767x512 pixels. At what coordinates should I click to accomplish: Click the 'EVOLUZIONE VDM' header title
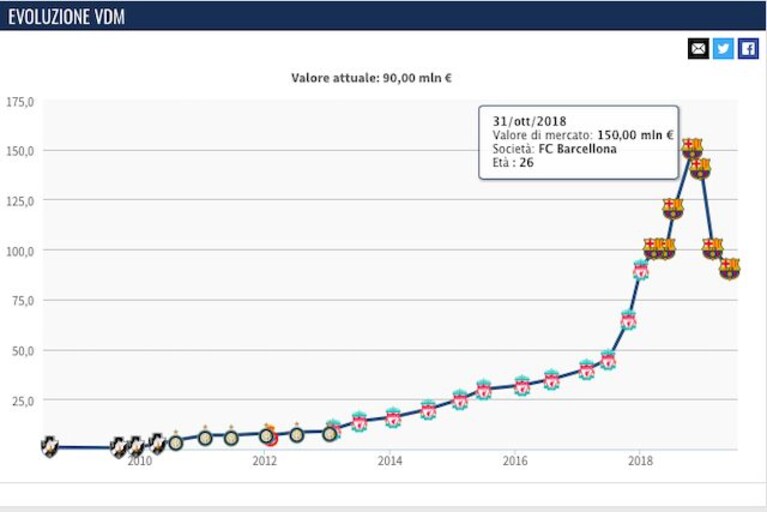click(67, 17)
